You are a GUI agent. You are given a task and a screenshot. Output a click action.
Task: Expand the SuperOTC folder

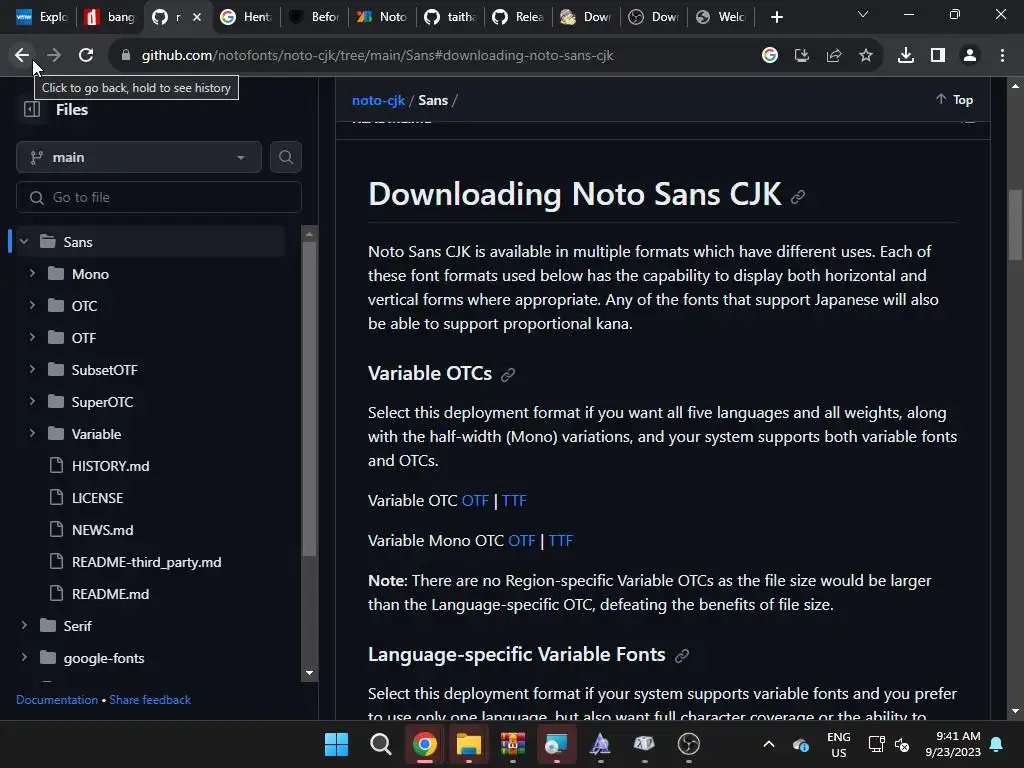32,402
